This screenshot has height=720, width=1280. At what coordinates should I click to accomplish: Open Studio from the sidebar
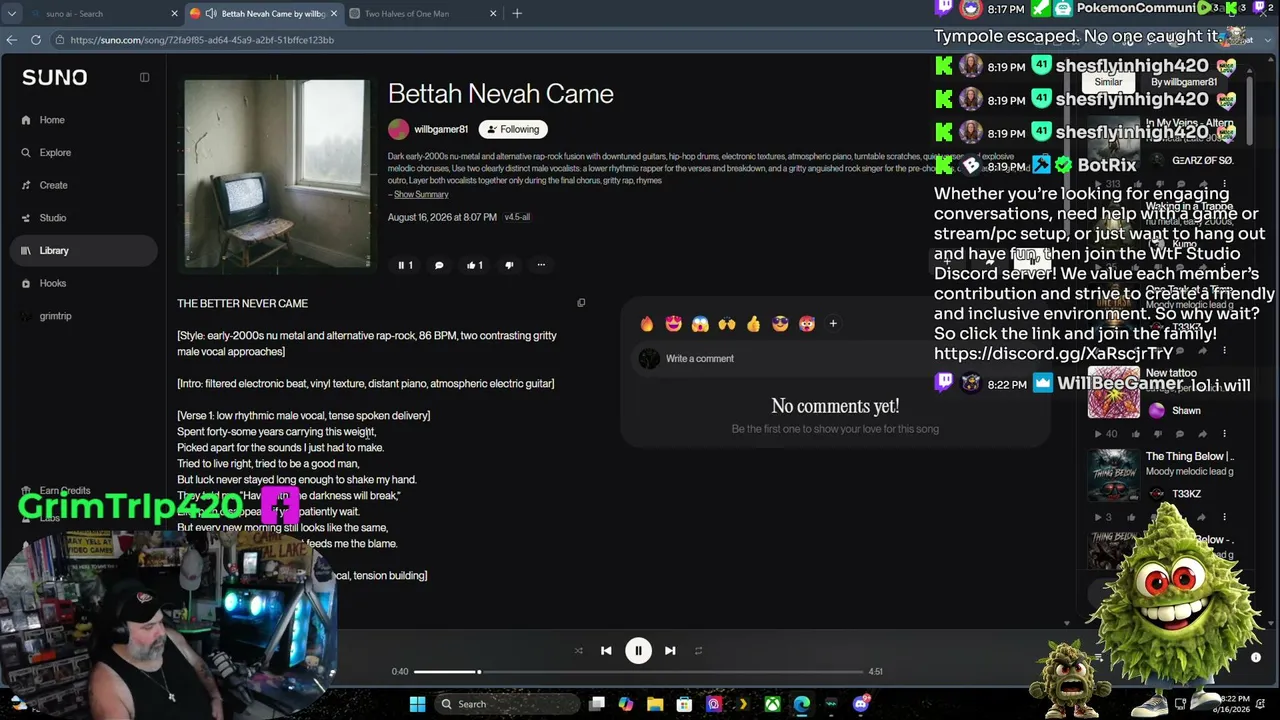[x=53, y=218]
